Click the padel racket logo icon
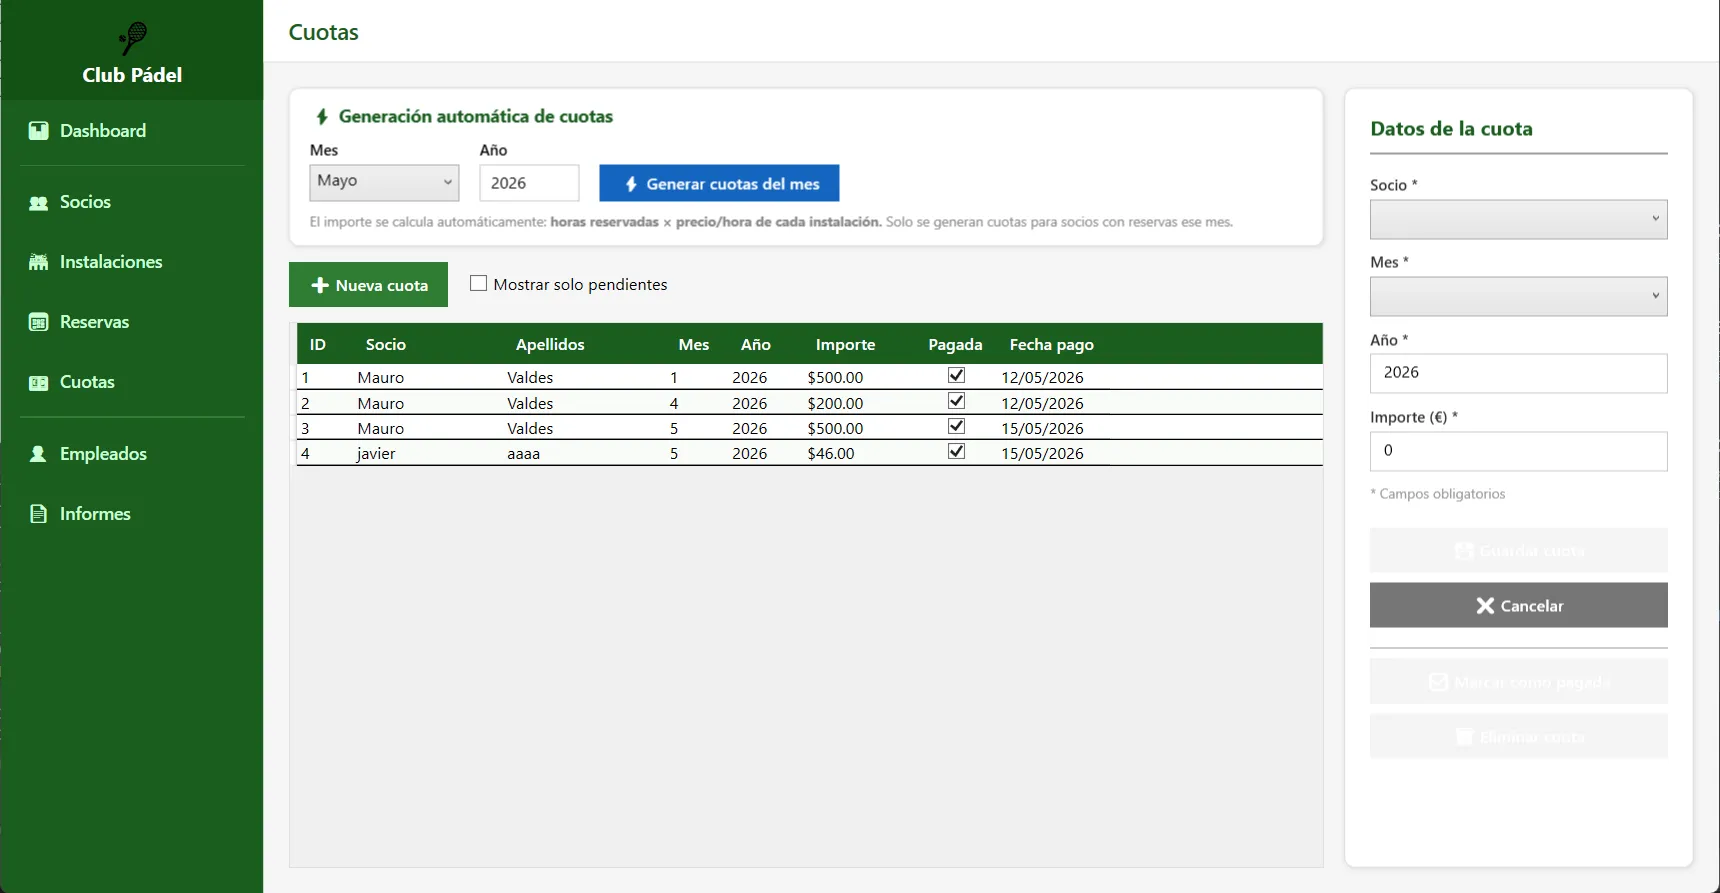1720x893 pixels. pos(132,39)
